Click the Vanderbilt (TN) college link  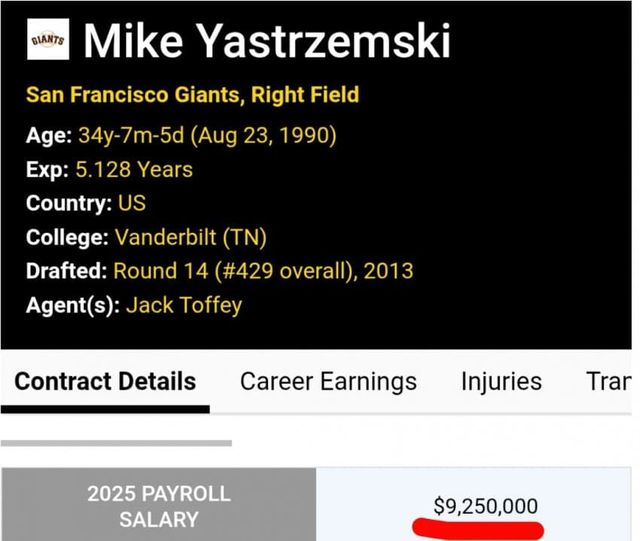pyautogui.click(x=191, y=237)
